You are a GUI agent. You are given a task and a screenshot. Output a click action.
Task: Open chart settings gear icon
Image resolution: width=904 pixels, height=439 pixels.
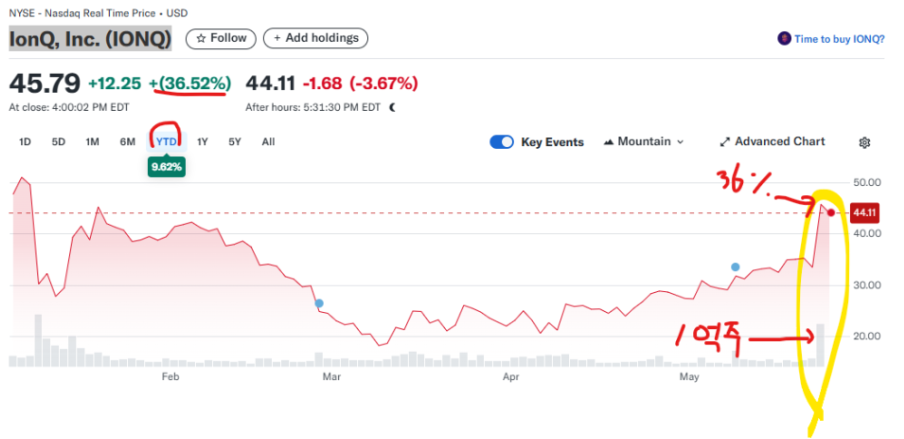click(864, 142)
